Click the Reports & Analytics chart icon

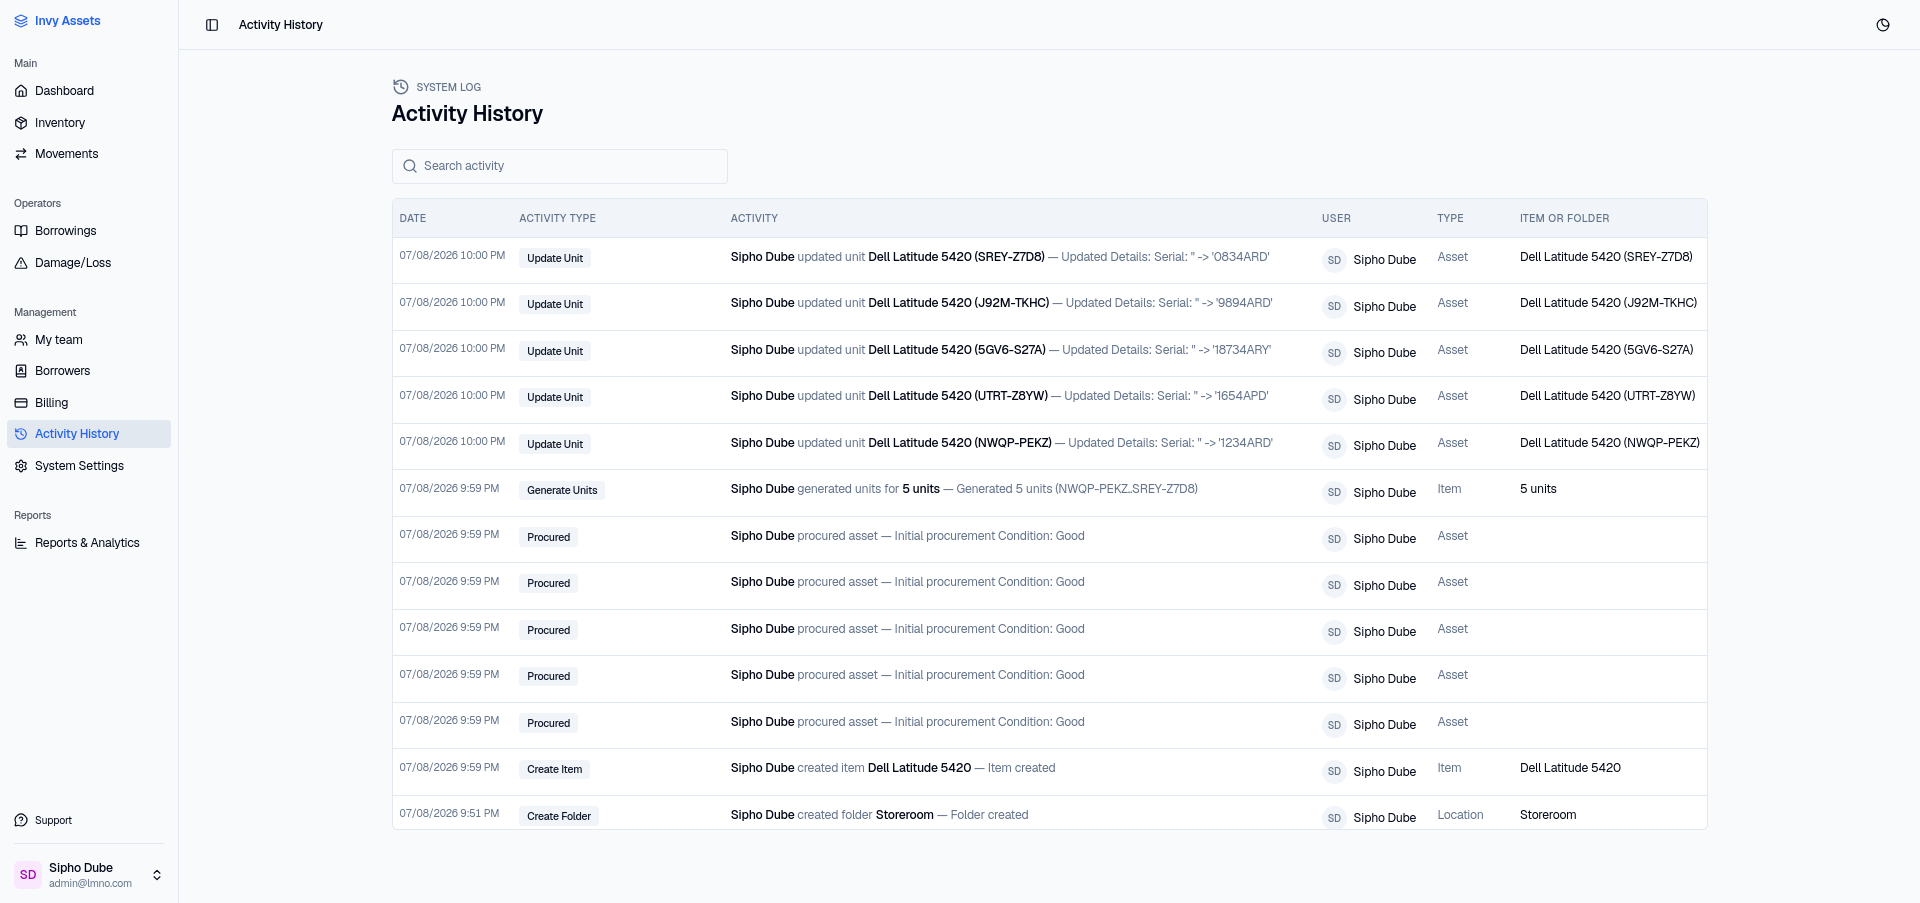[x=21, y=543]
